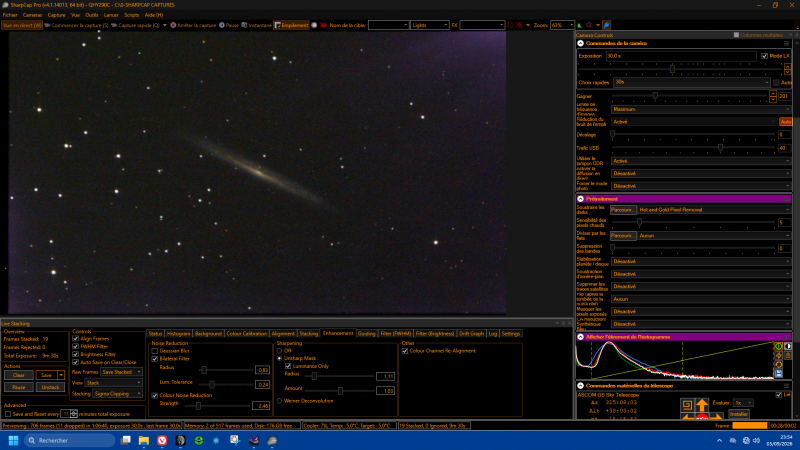
Task: Click the telescope spiral search icon
Action: [687, 405]
